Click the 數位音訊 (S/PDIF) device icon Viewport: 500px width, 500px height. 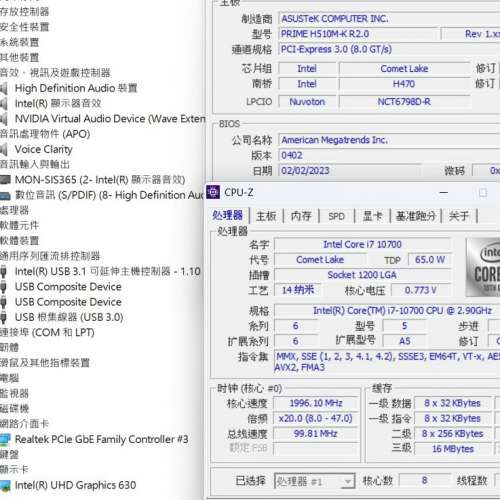pos(5,195)
